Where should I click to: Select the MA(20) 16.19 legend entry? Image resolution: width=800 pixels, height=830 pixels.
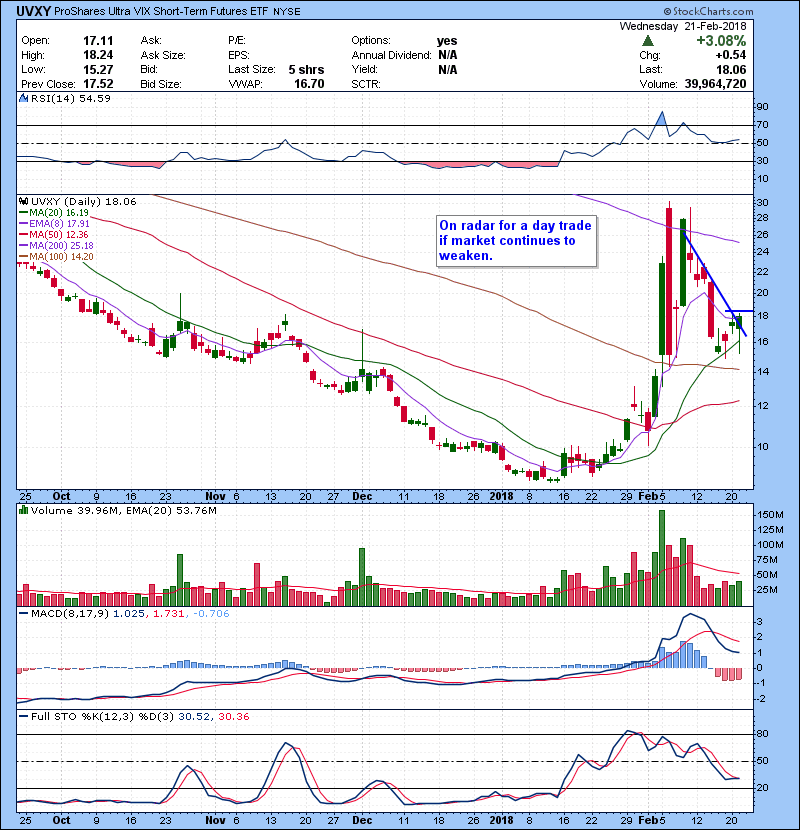click(53, 213)
